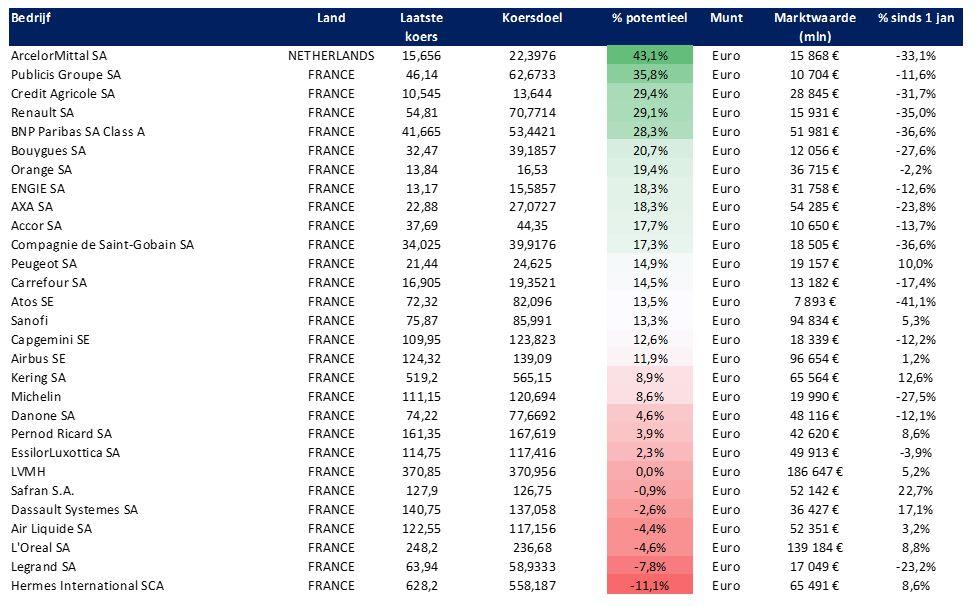Click the green 43,1% potential cell

(x=650, y=56)
